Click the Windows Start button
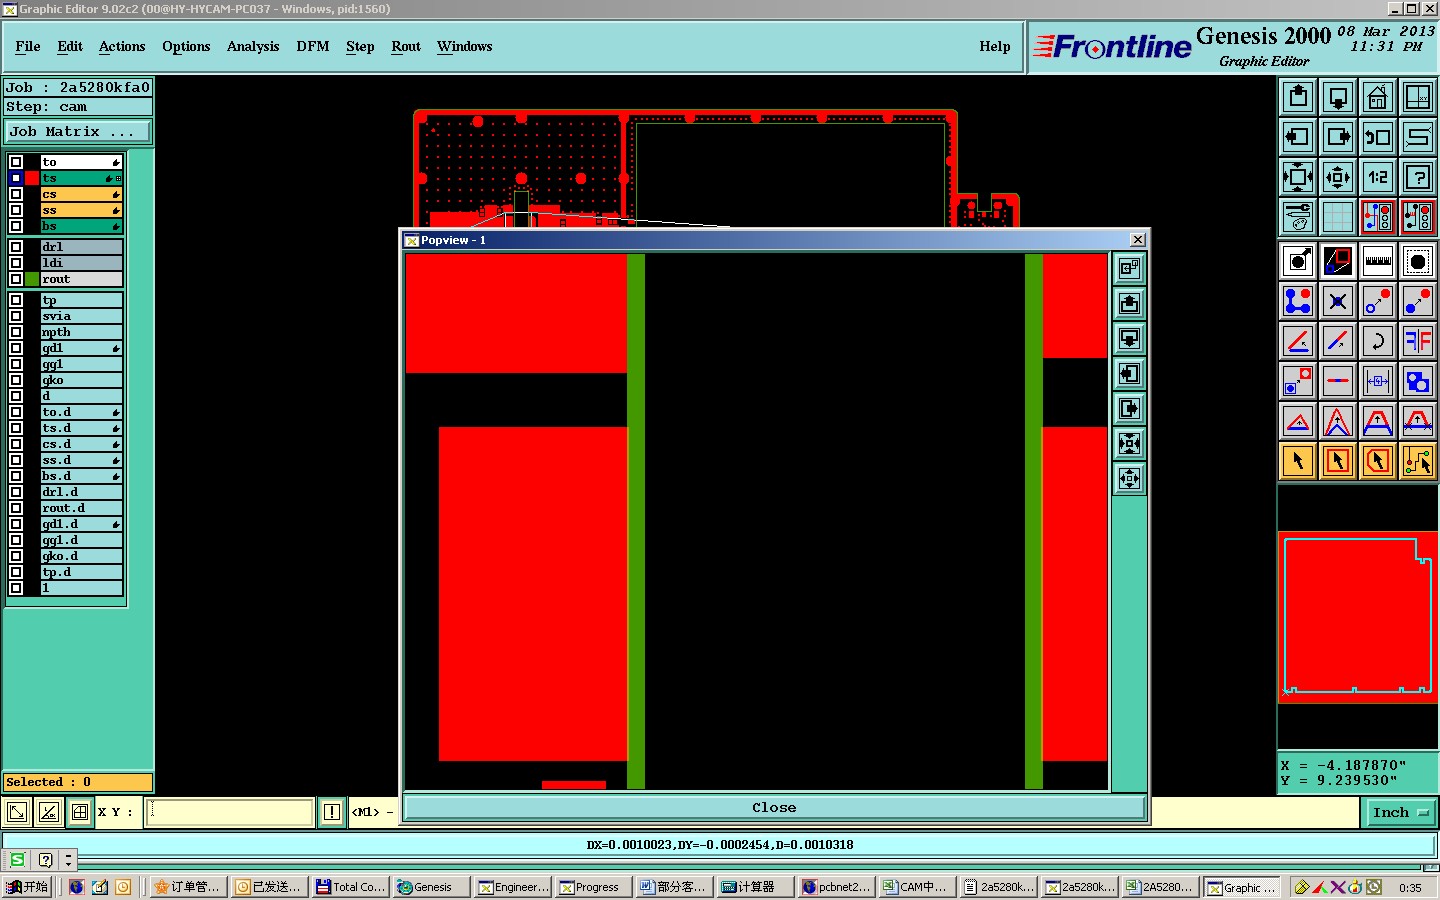The width and height of the screenshot is (1440, 900). [x=27, y=887]
